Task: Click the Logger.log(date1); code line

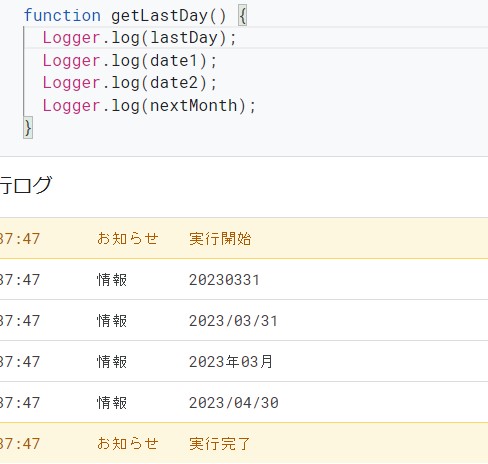Action: (x=130, y=61)
